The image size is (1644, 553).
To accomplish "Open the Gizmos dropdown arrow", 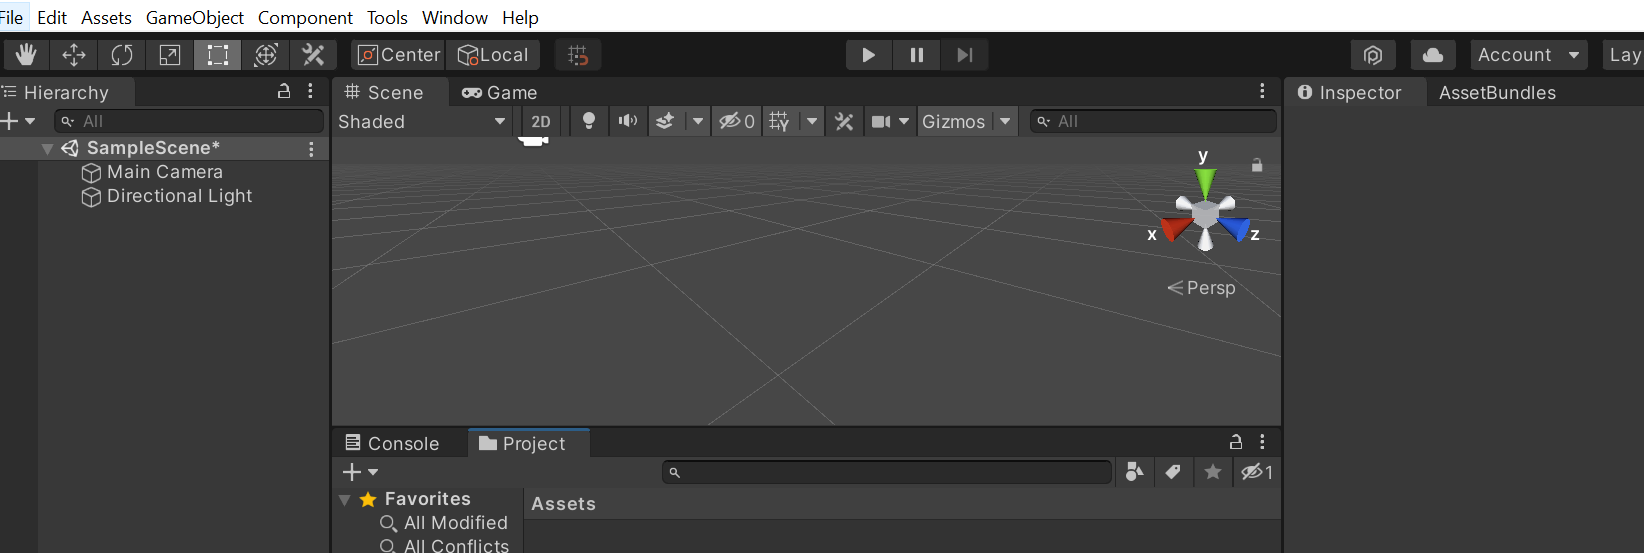I will (x=1005, y=121).
